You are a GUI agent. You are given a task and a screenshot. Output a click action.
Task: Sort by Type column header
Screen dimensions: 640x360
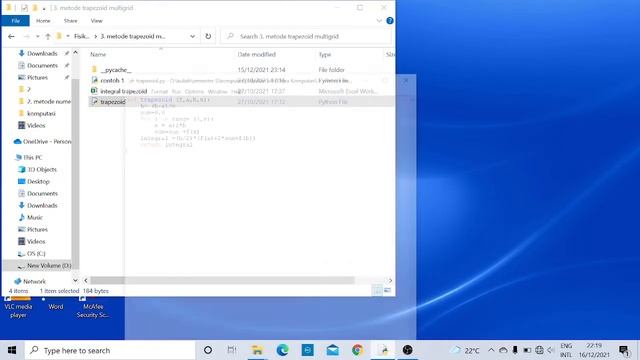[325, 54]
